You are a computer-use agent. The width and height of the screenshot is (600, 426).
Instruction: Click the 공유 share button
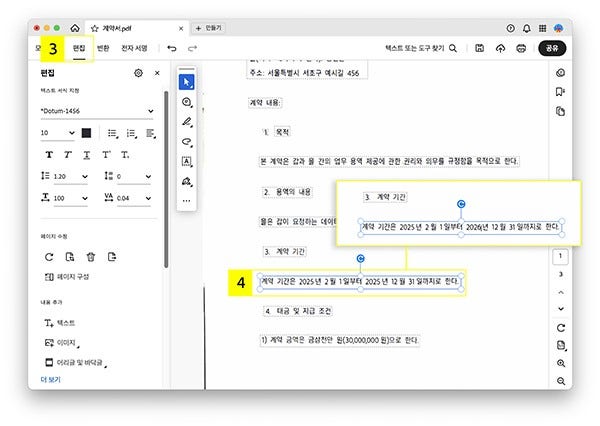pos(552,48)
